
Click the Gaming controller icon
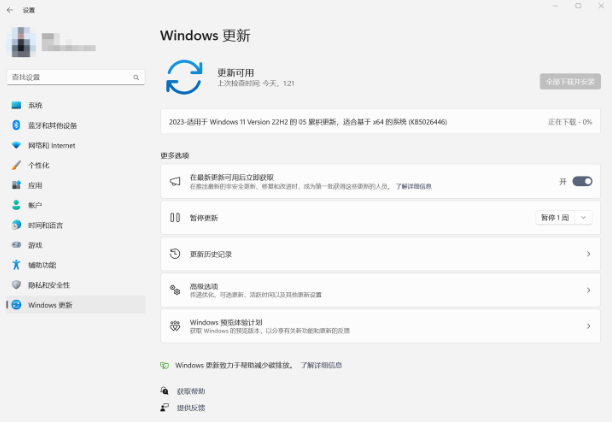[x=16, y=245]
